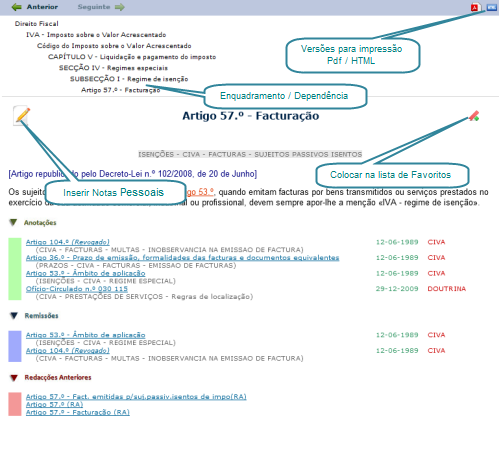Open Ofício-Circulado n.º 030 115 link
Viewport: 499px width, 460px height.
(77, 289)
